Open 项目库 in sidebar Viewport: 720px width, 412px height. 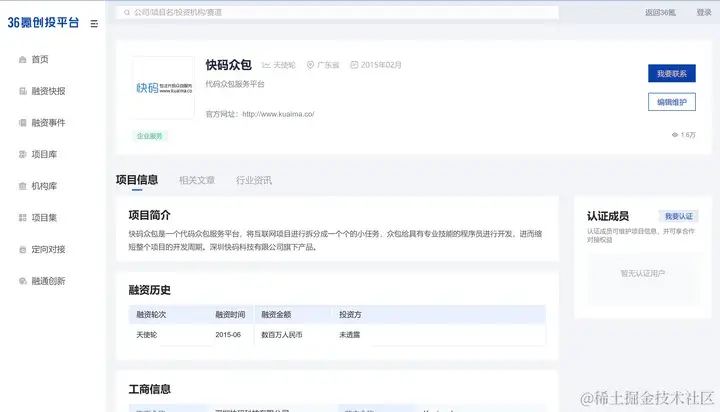pos(44,154)
